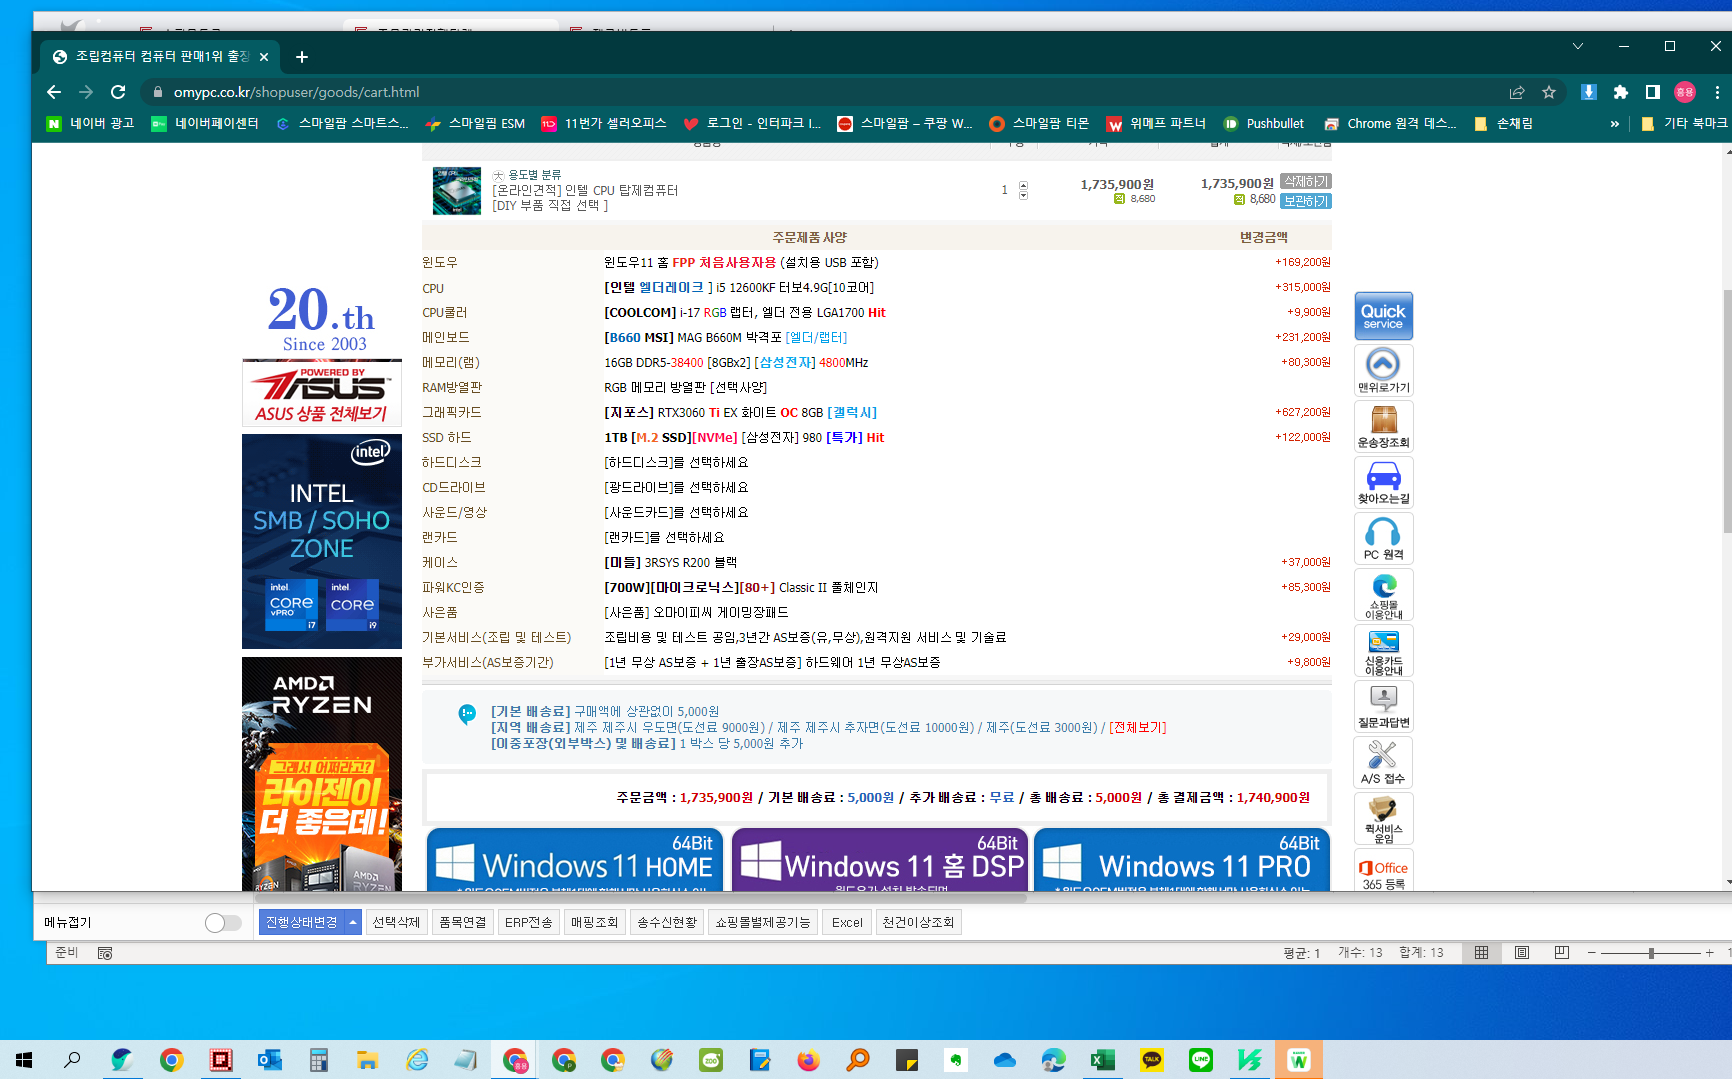Open 신용카드 이용안내 sidebar icon
Viewport: 1732px width, 1079px height.
click(x=1383, y=650)
